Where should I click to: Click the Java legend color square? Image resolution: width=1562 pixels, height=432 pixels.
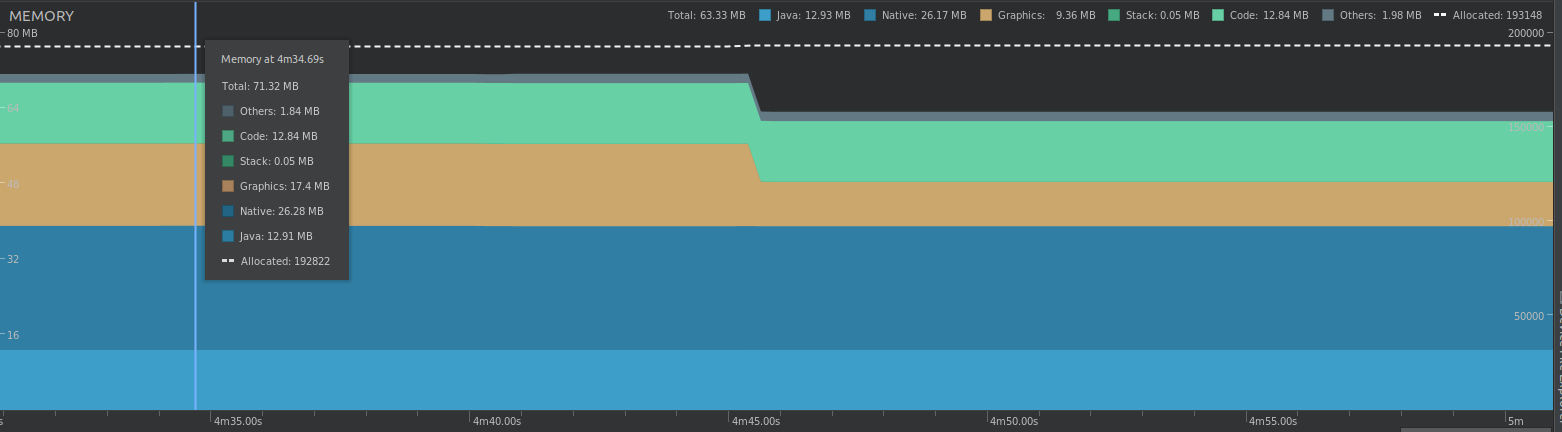(765, 15)
